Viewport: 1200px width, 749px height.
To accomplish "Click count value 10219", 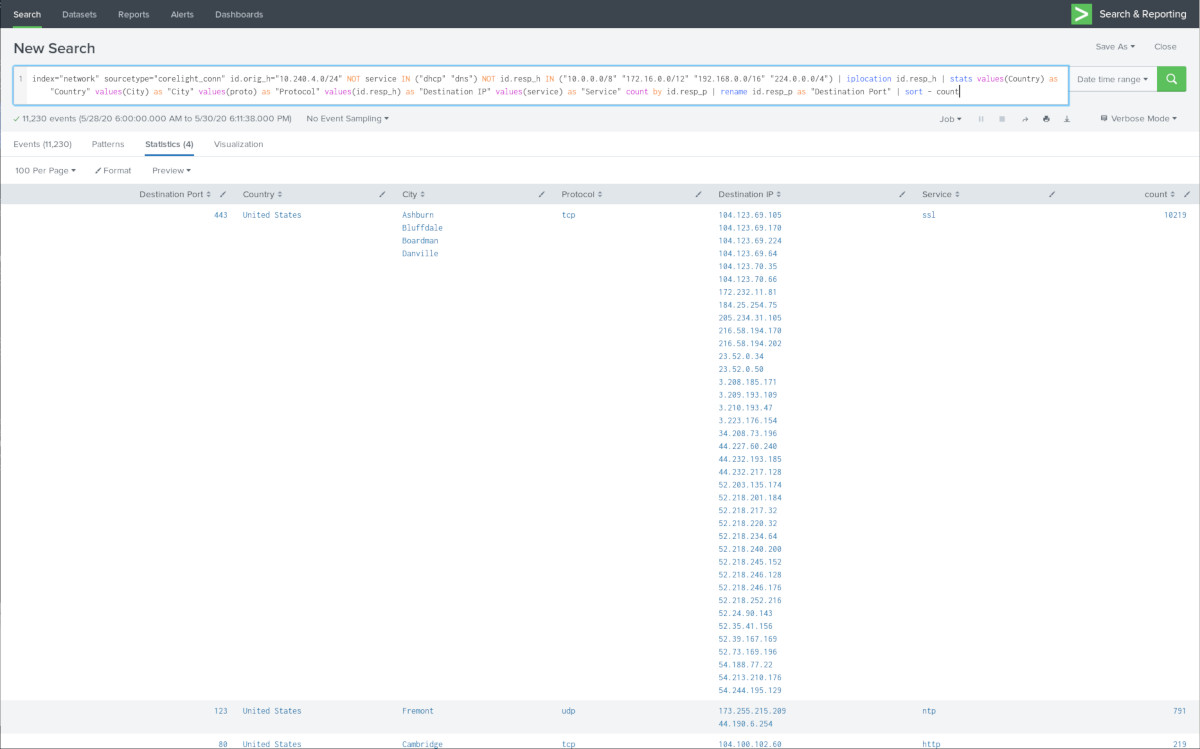I will click(1175, 215).
